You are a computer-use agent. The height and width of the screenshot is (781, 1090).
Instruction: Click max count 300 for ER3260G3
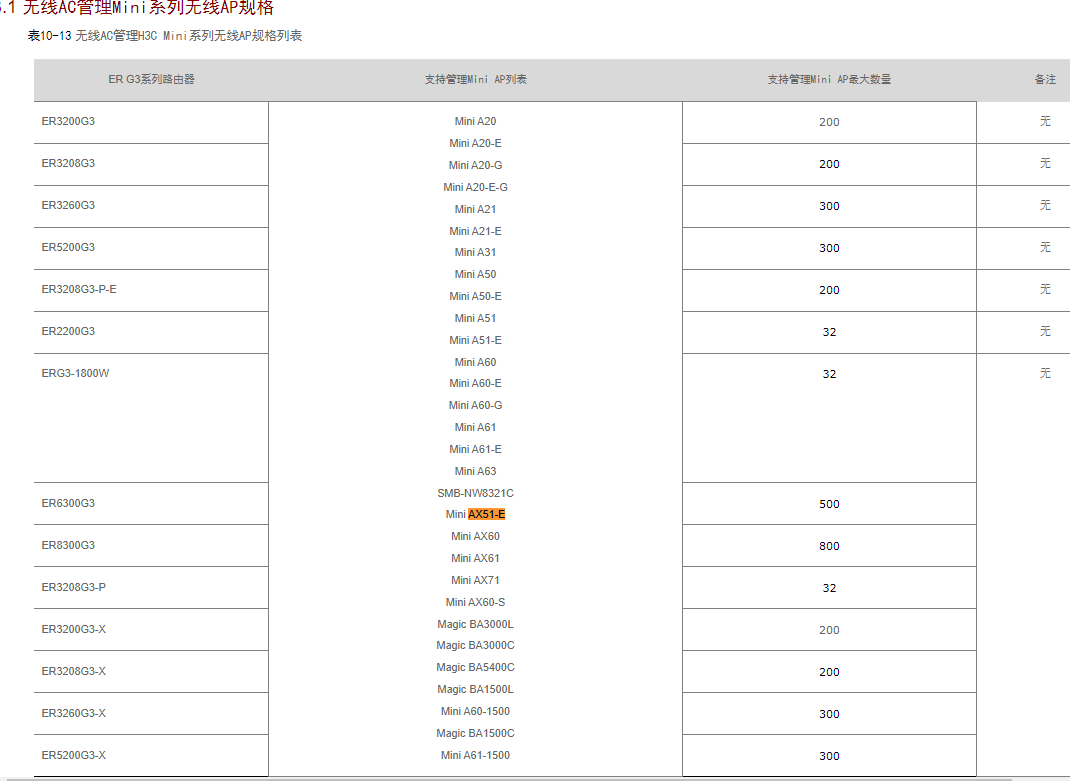coord(829,207)
